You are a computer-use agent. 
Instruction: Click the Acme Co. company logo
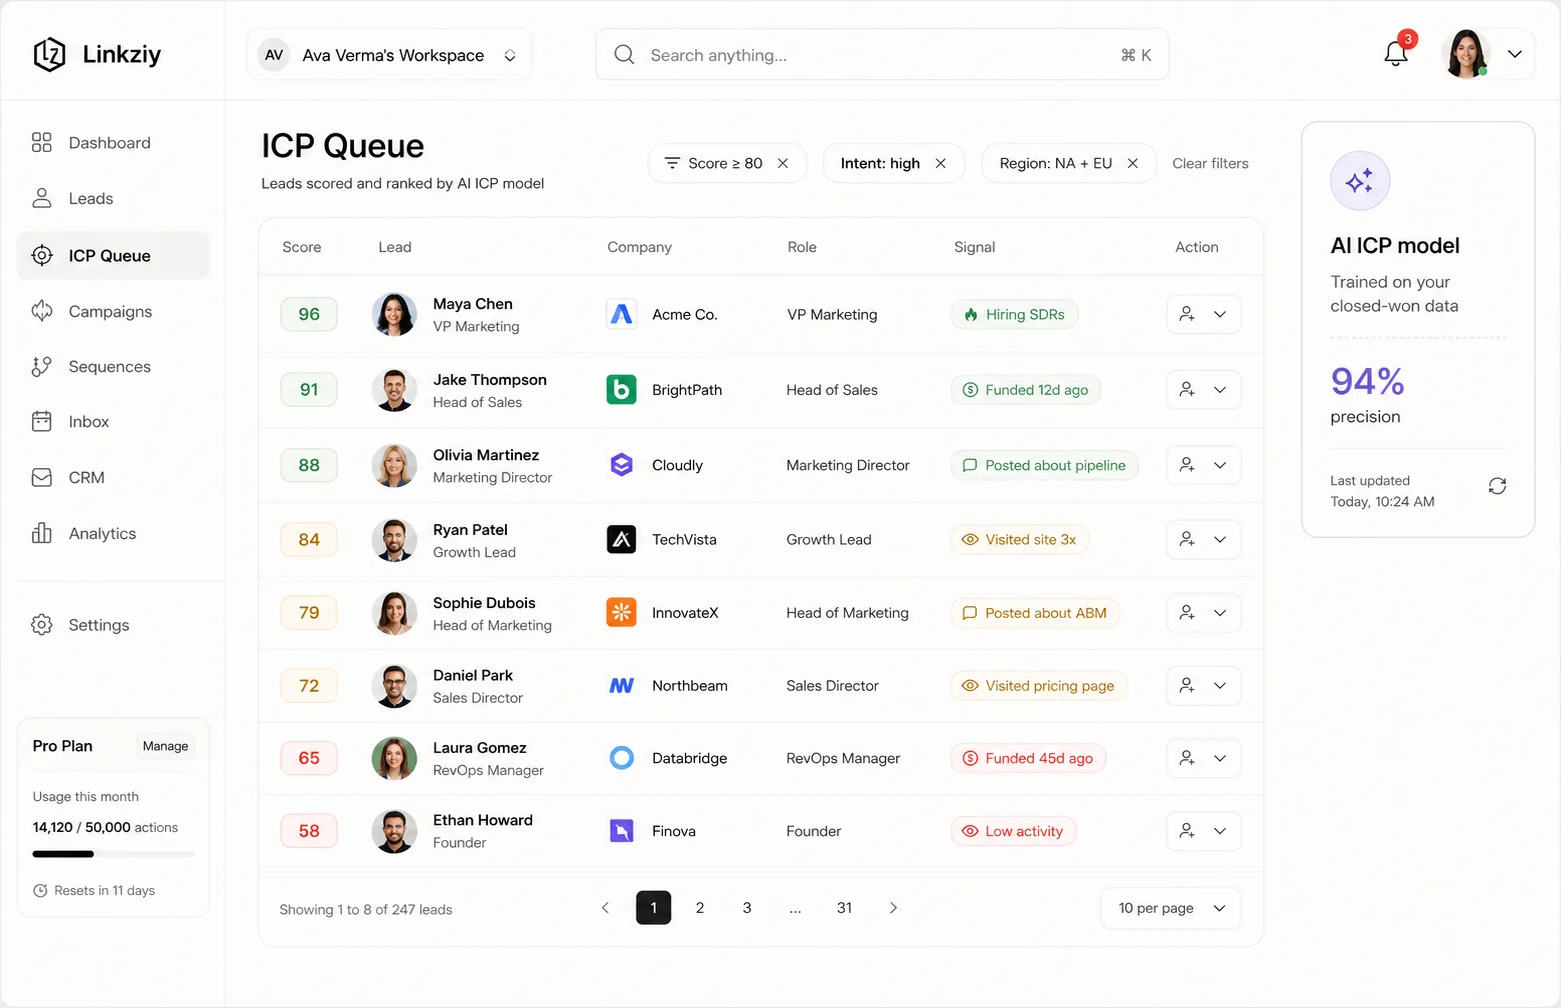[x=622, y=314]
